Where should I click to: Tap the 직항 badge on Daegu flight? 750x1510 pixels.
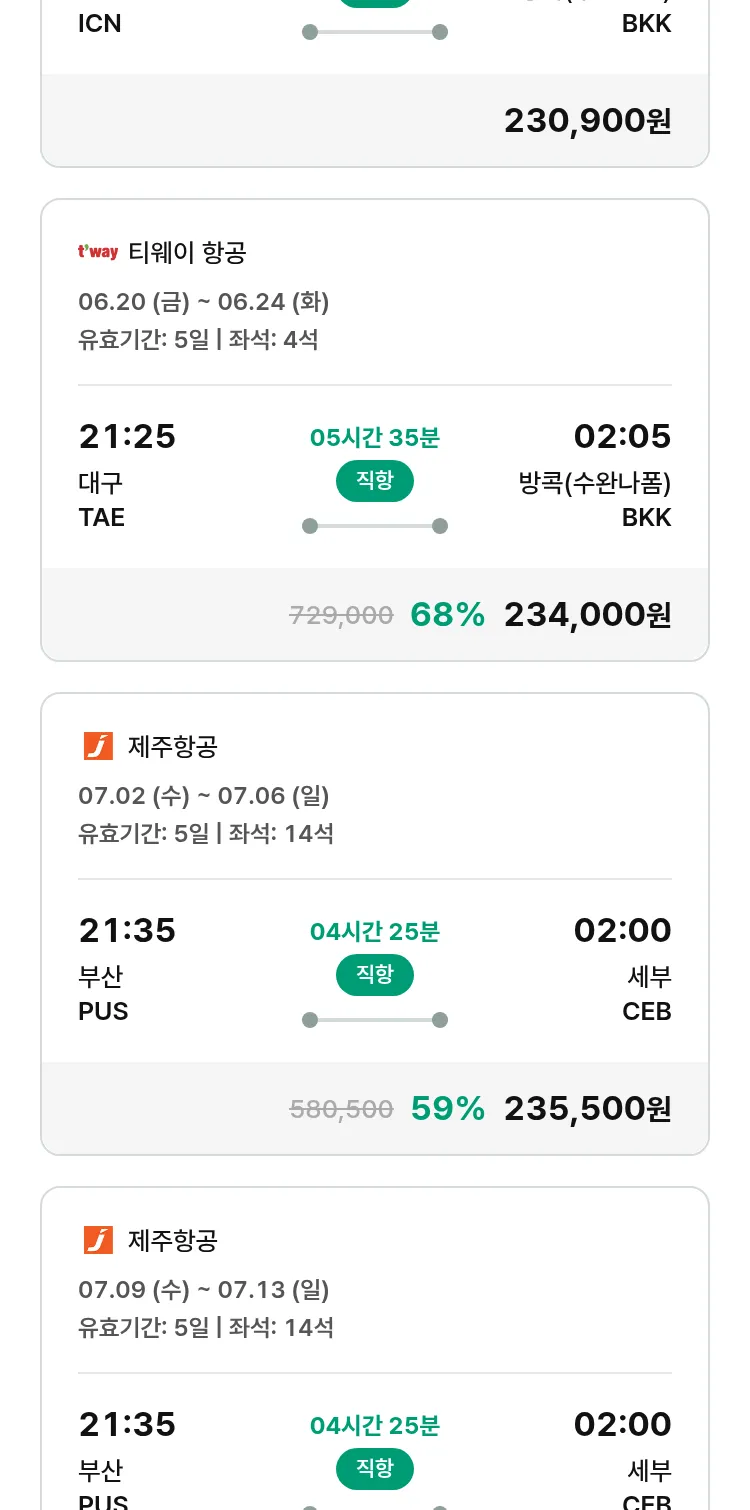pos(375,481)
